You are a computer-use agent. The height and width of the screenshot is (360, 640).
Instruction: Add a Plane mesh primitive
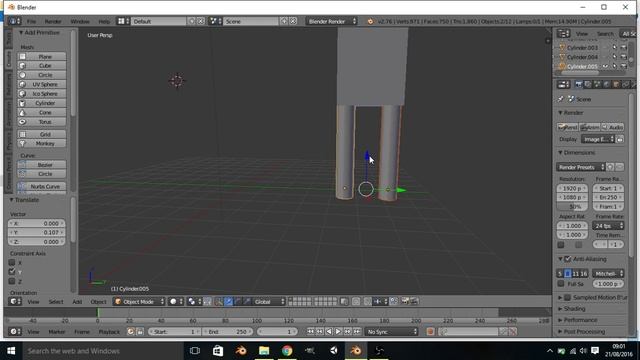[42, 56]
